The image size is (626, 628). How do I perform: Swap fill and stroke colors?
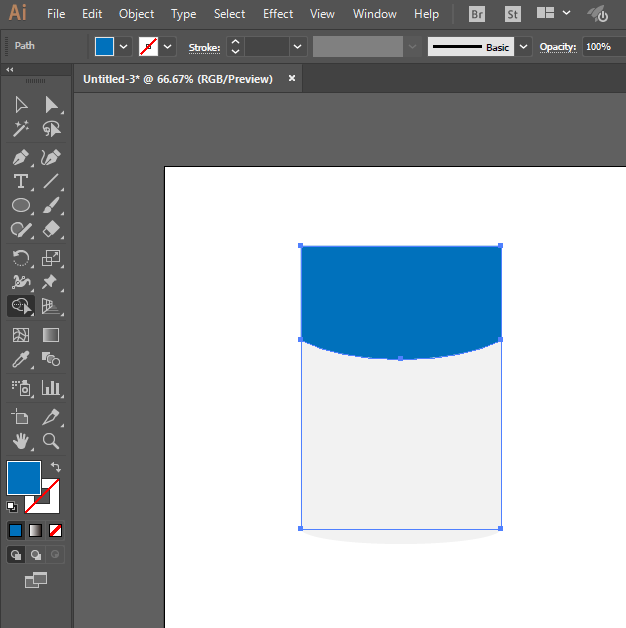click(x=56, y=467)
